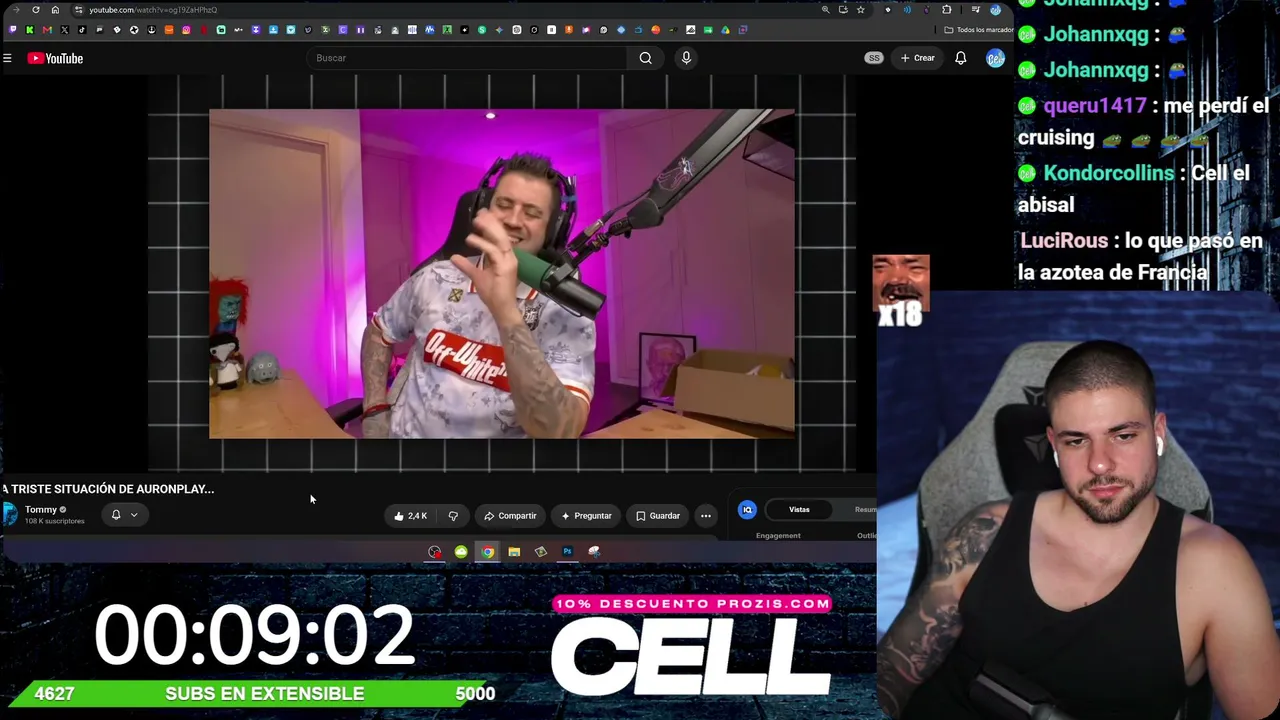
Task: Click into the 'Buscar' search field
Action: pos(468,58)
